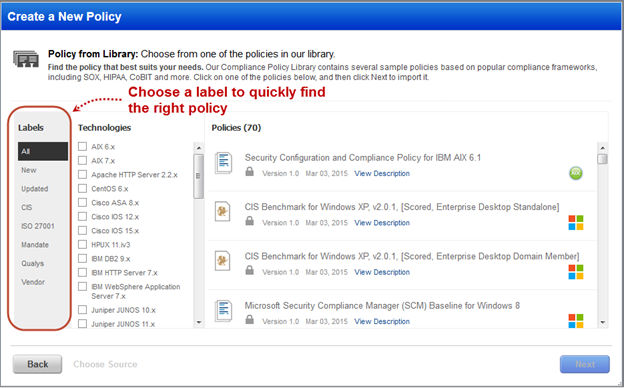Image resolution: width=624 pixels, height=388 pixels.
Task: Select CIS Benchmark Windows XP Enterprise Desktop Domain Member title
Action: [x=412, y=256]
